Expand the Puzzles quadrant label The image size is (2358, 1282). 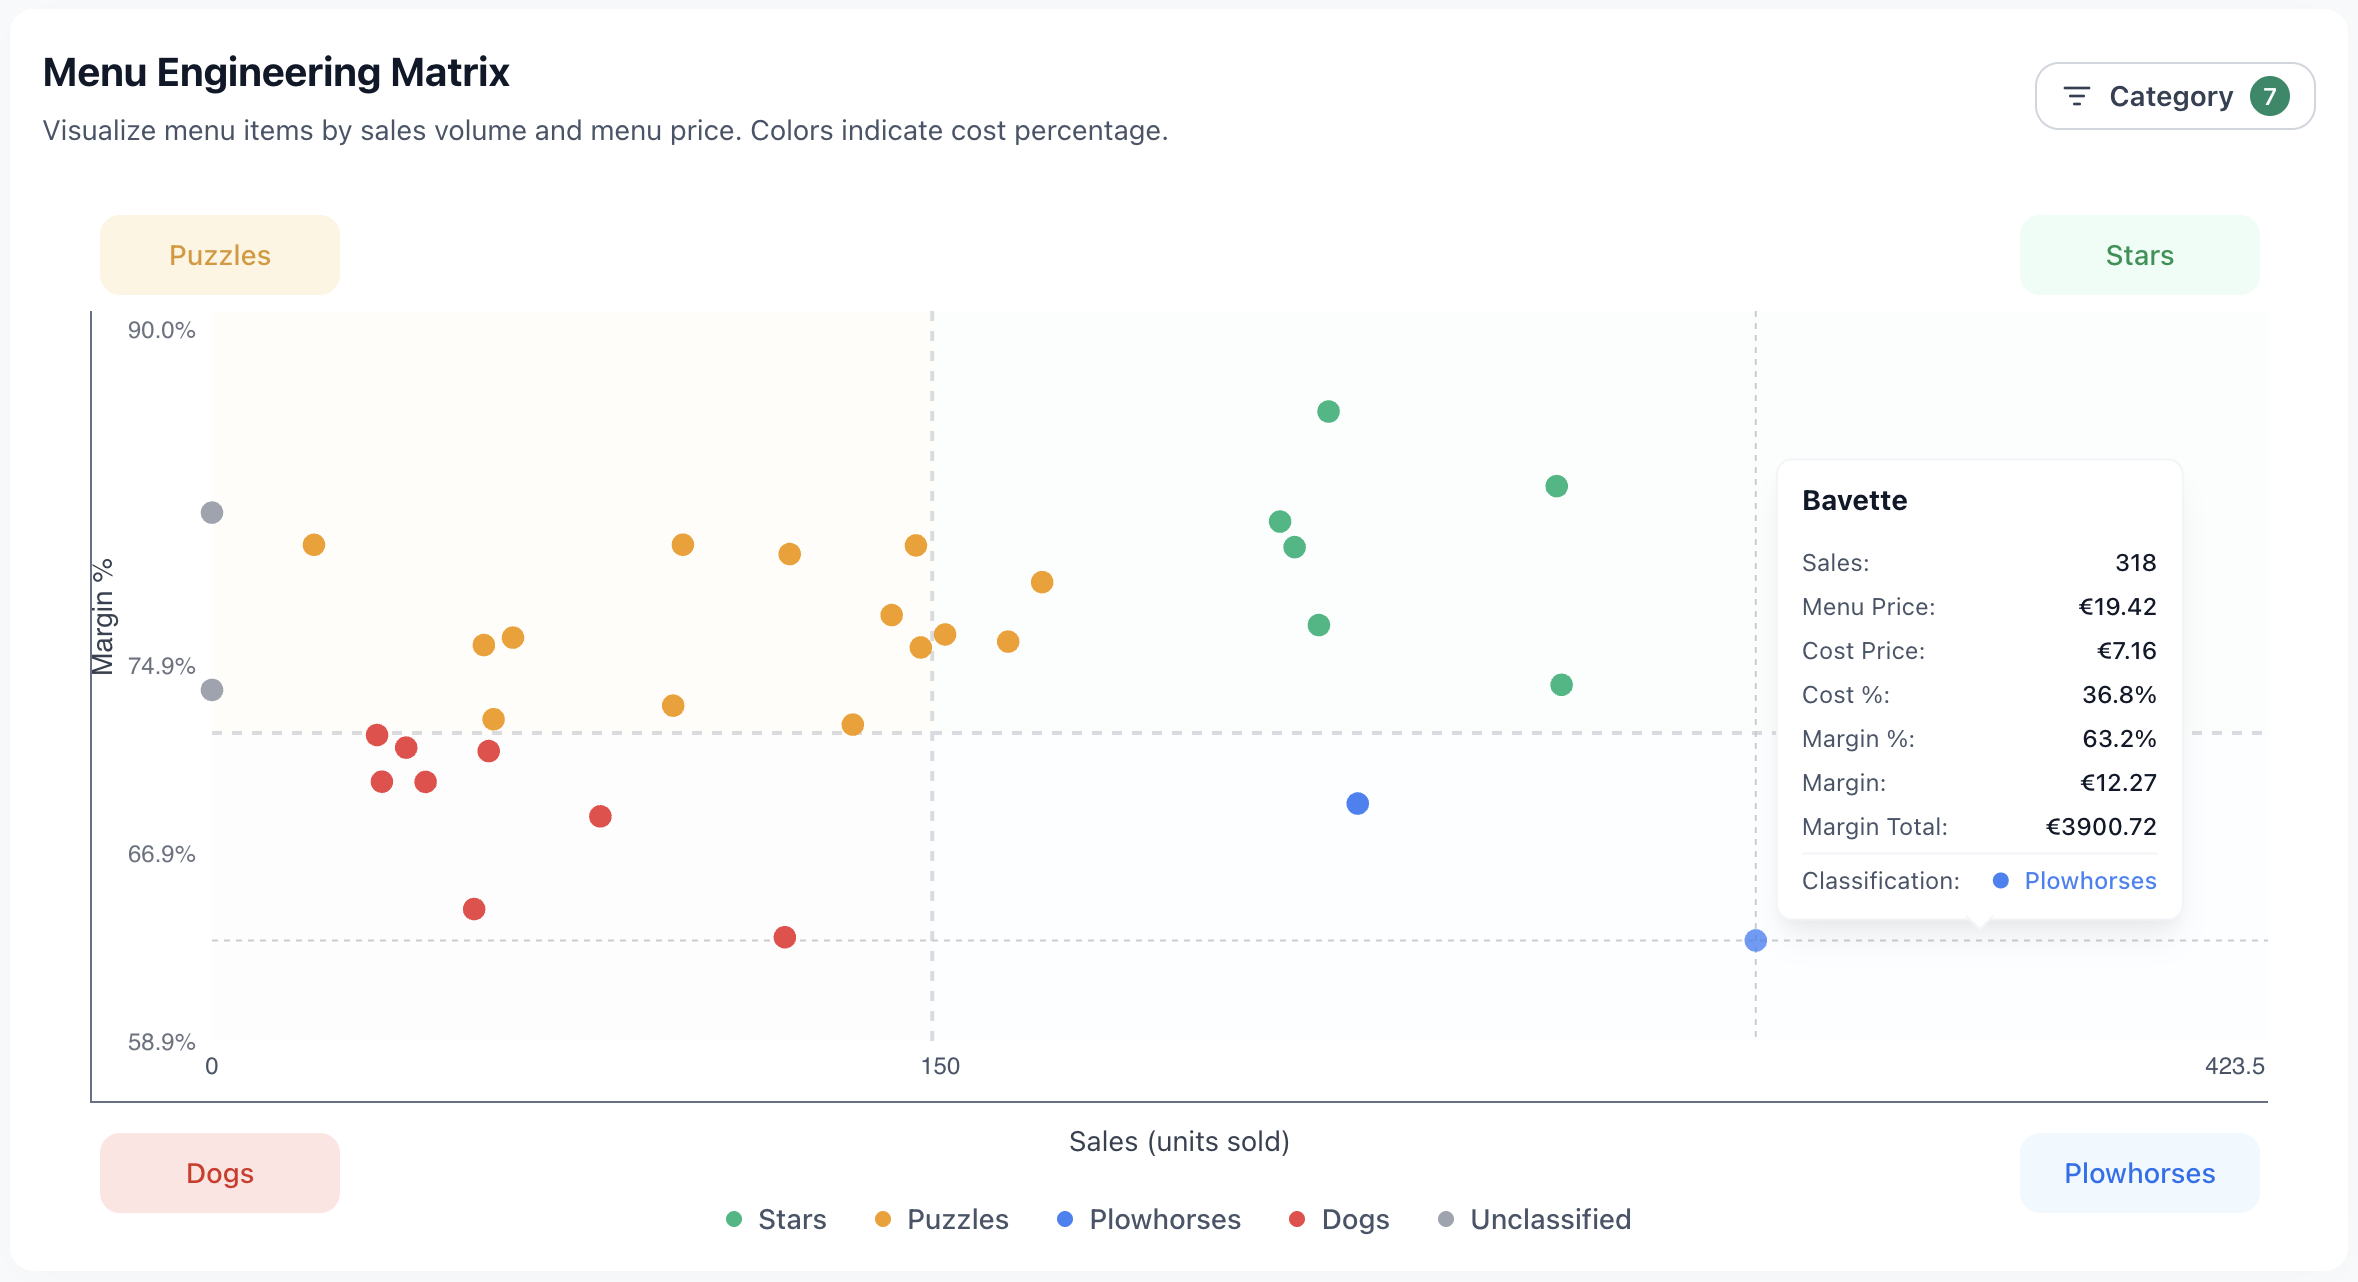(219, 254)
